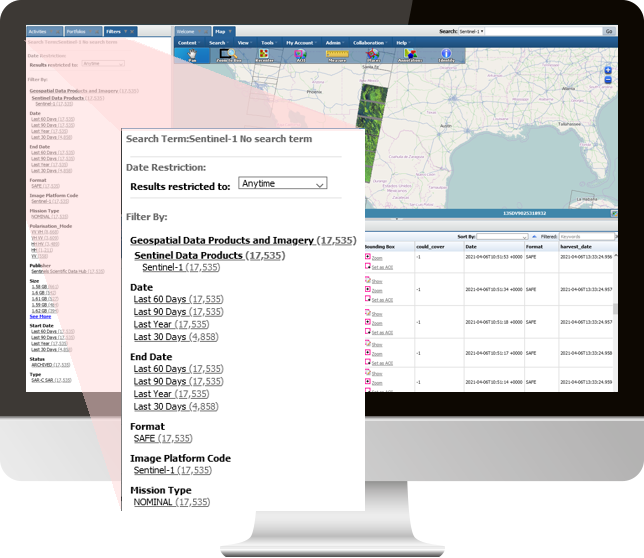Image resolution: width=644 pixels, height=558 pixels.
Task: Open the Welcome tab dropdown arrow
Action: point(200,32)
